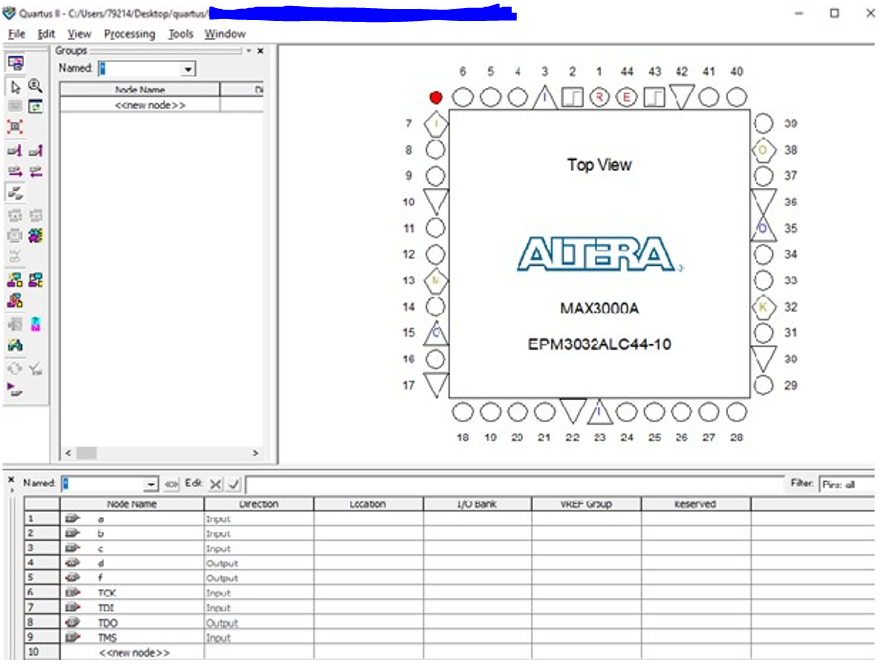Click the colorful puzzle-like toolbar icon
Viewport: 883px width, 667px height.
[35, 235]
